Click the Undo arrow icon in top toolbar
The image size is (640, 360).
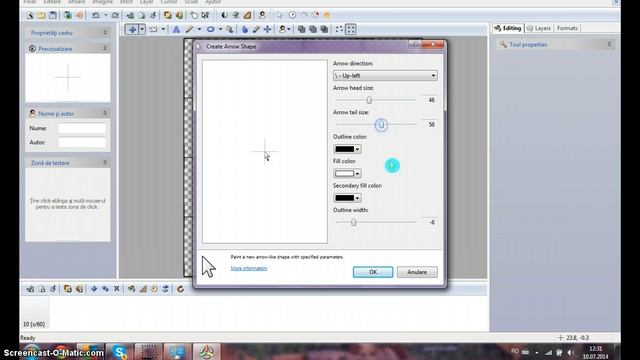(96, 16)
